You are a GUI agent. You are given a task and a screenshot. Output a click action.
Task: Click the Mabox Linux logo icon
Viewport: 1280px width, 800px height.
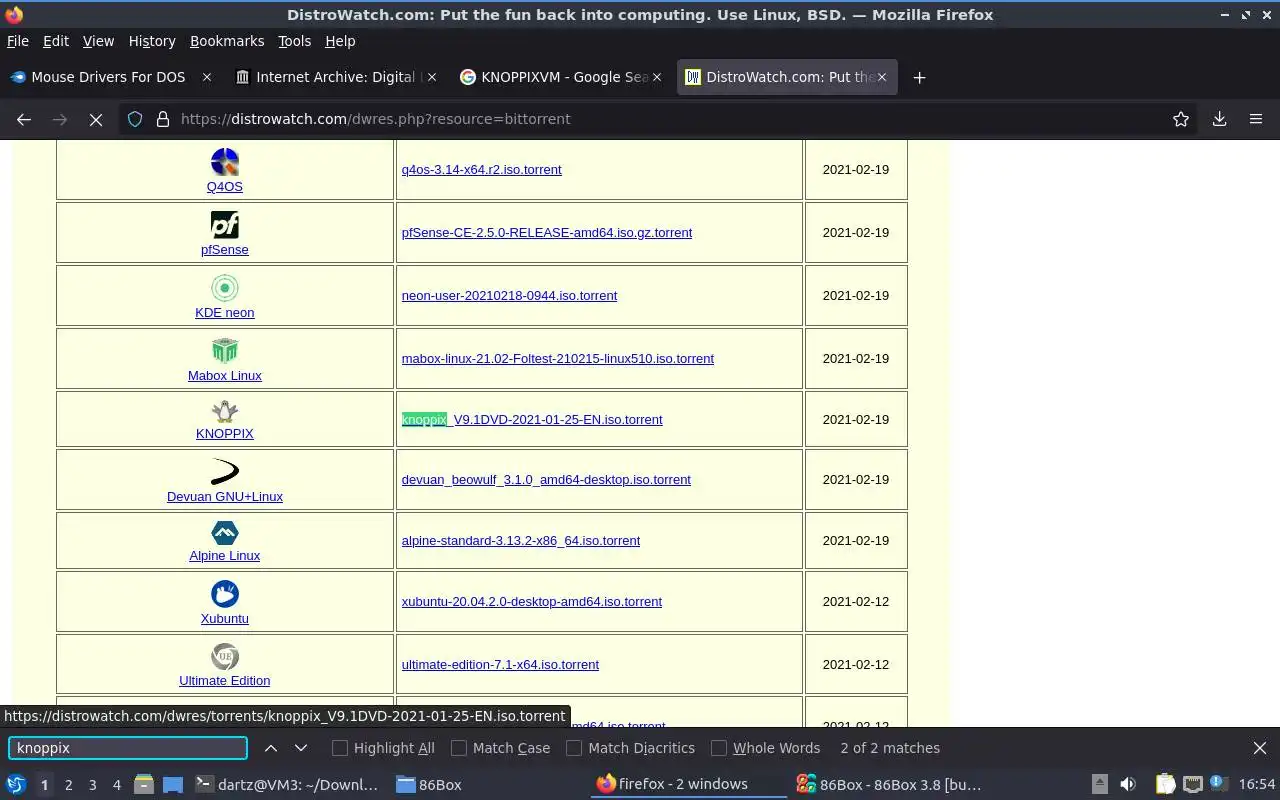pos(224,351)
